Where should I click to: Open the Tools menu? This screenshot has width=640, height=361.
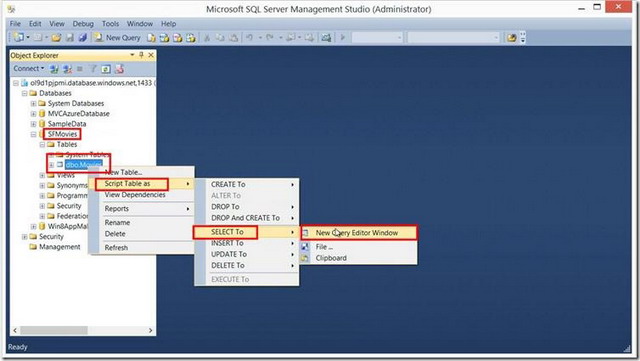coord(110,24)
